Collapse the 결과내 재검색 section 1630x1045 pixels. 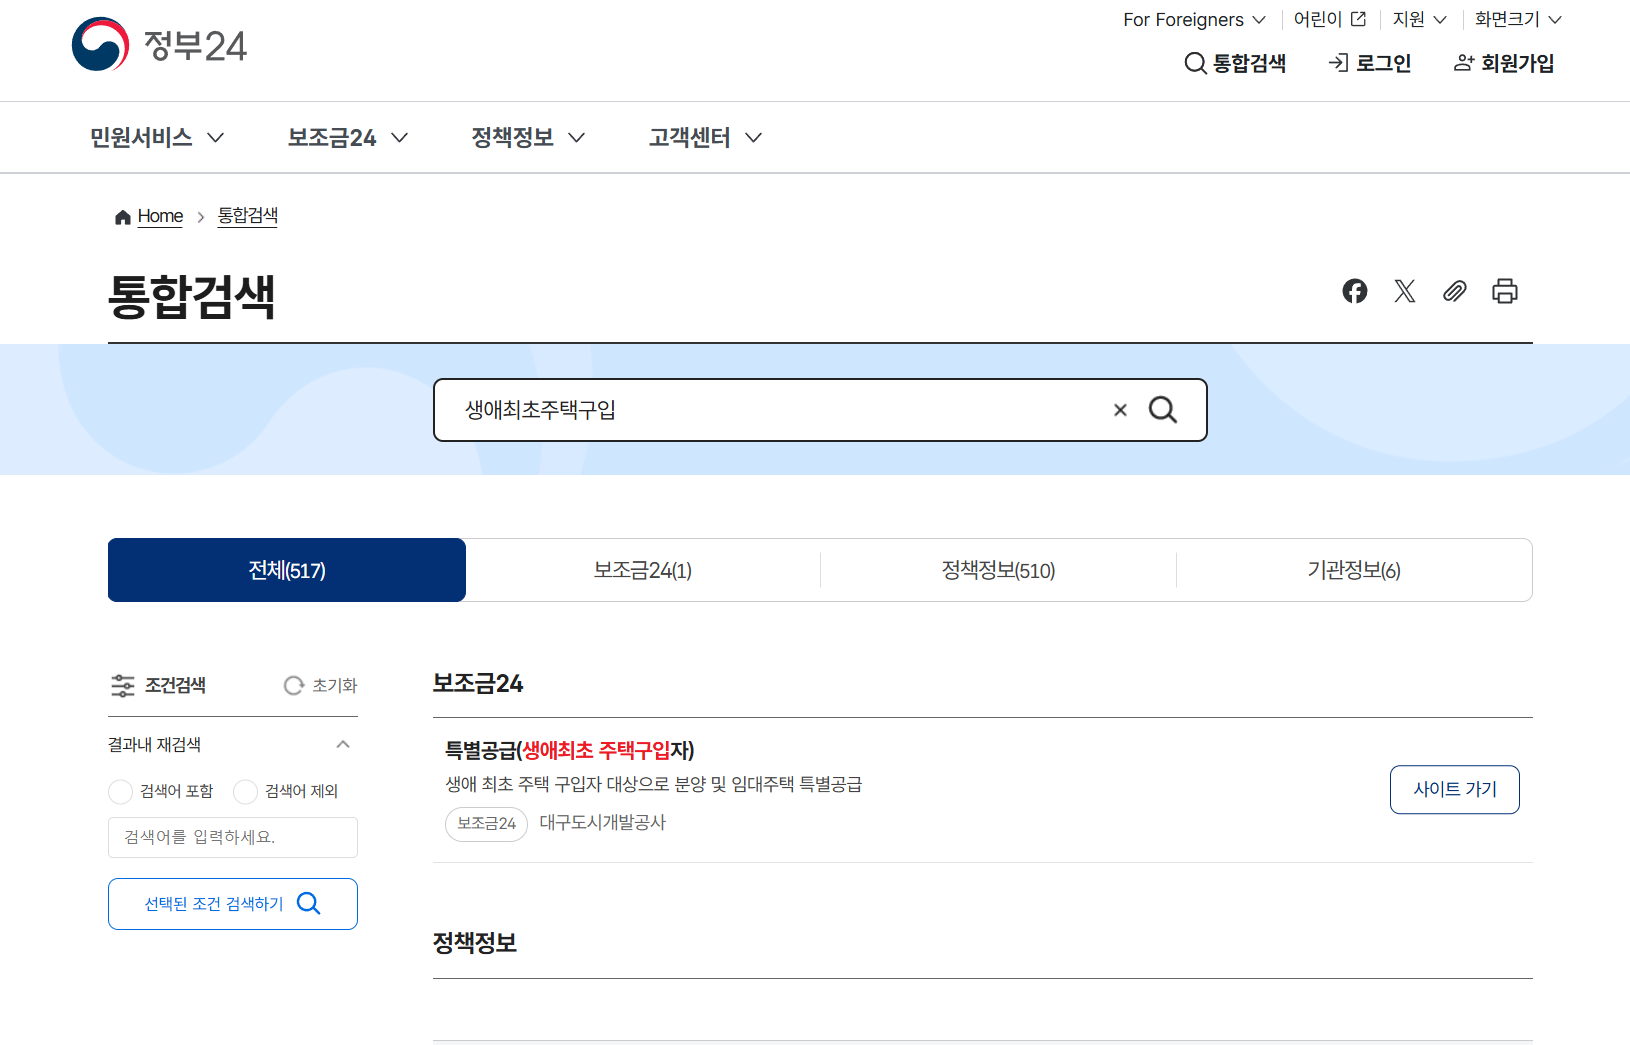coord(343,744)
